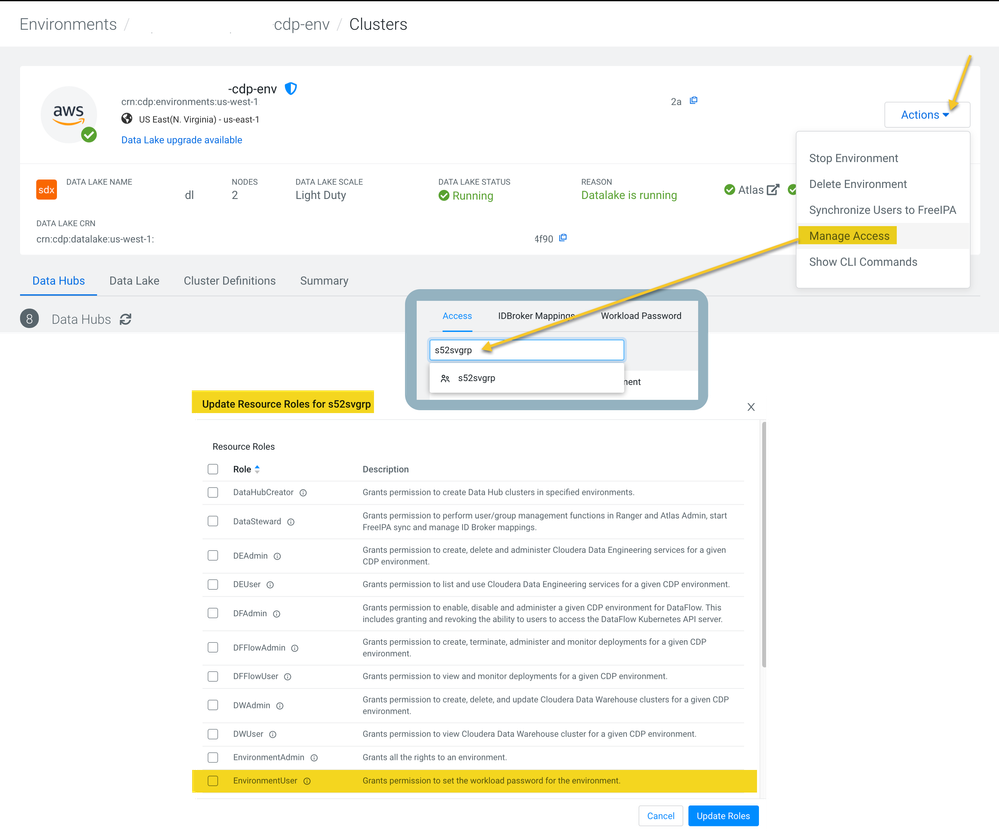999x832 pixels.
Task: Select s52svgrp group suggestion
Action: point(527,378)
